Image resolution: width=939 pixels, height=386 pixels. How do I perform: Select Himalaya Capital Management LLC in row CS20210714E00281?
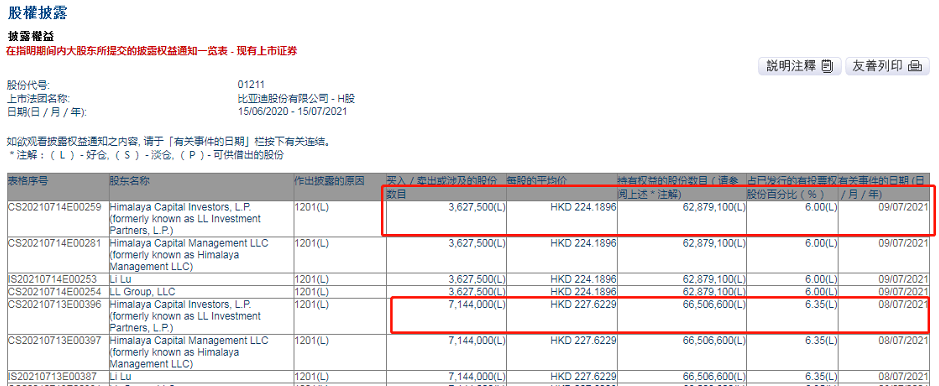(x=189, y=254)
